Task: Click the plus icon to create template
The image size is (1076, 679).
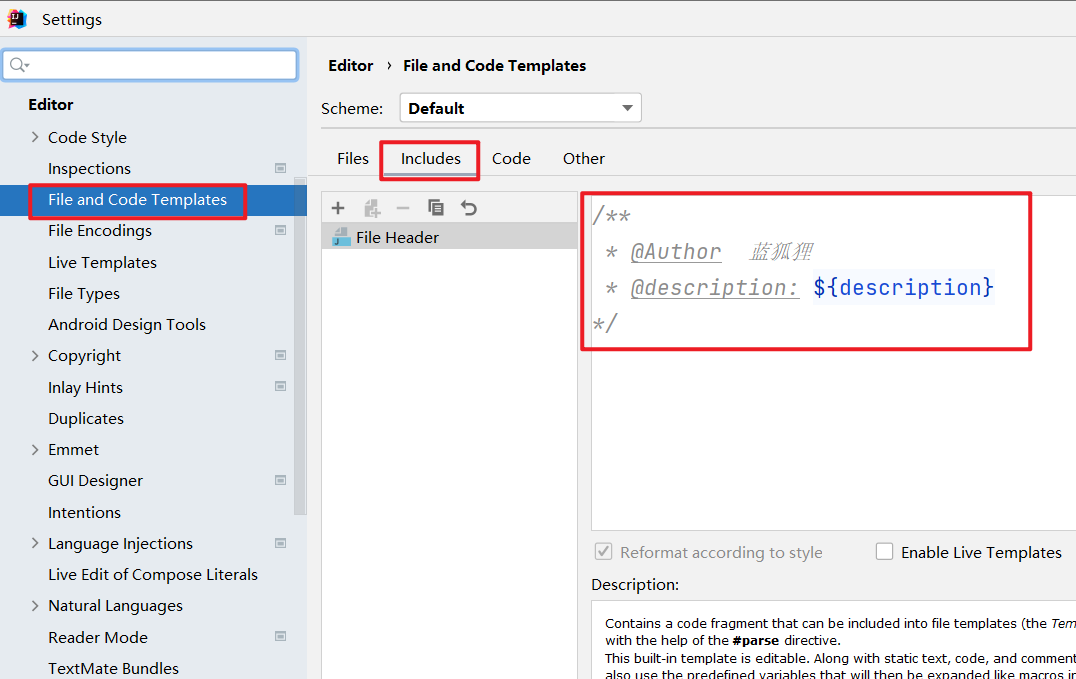Action: (338, 208)
